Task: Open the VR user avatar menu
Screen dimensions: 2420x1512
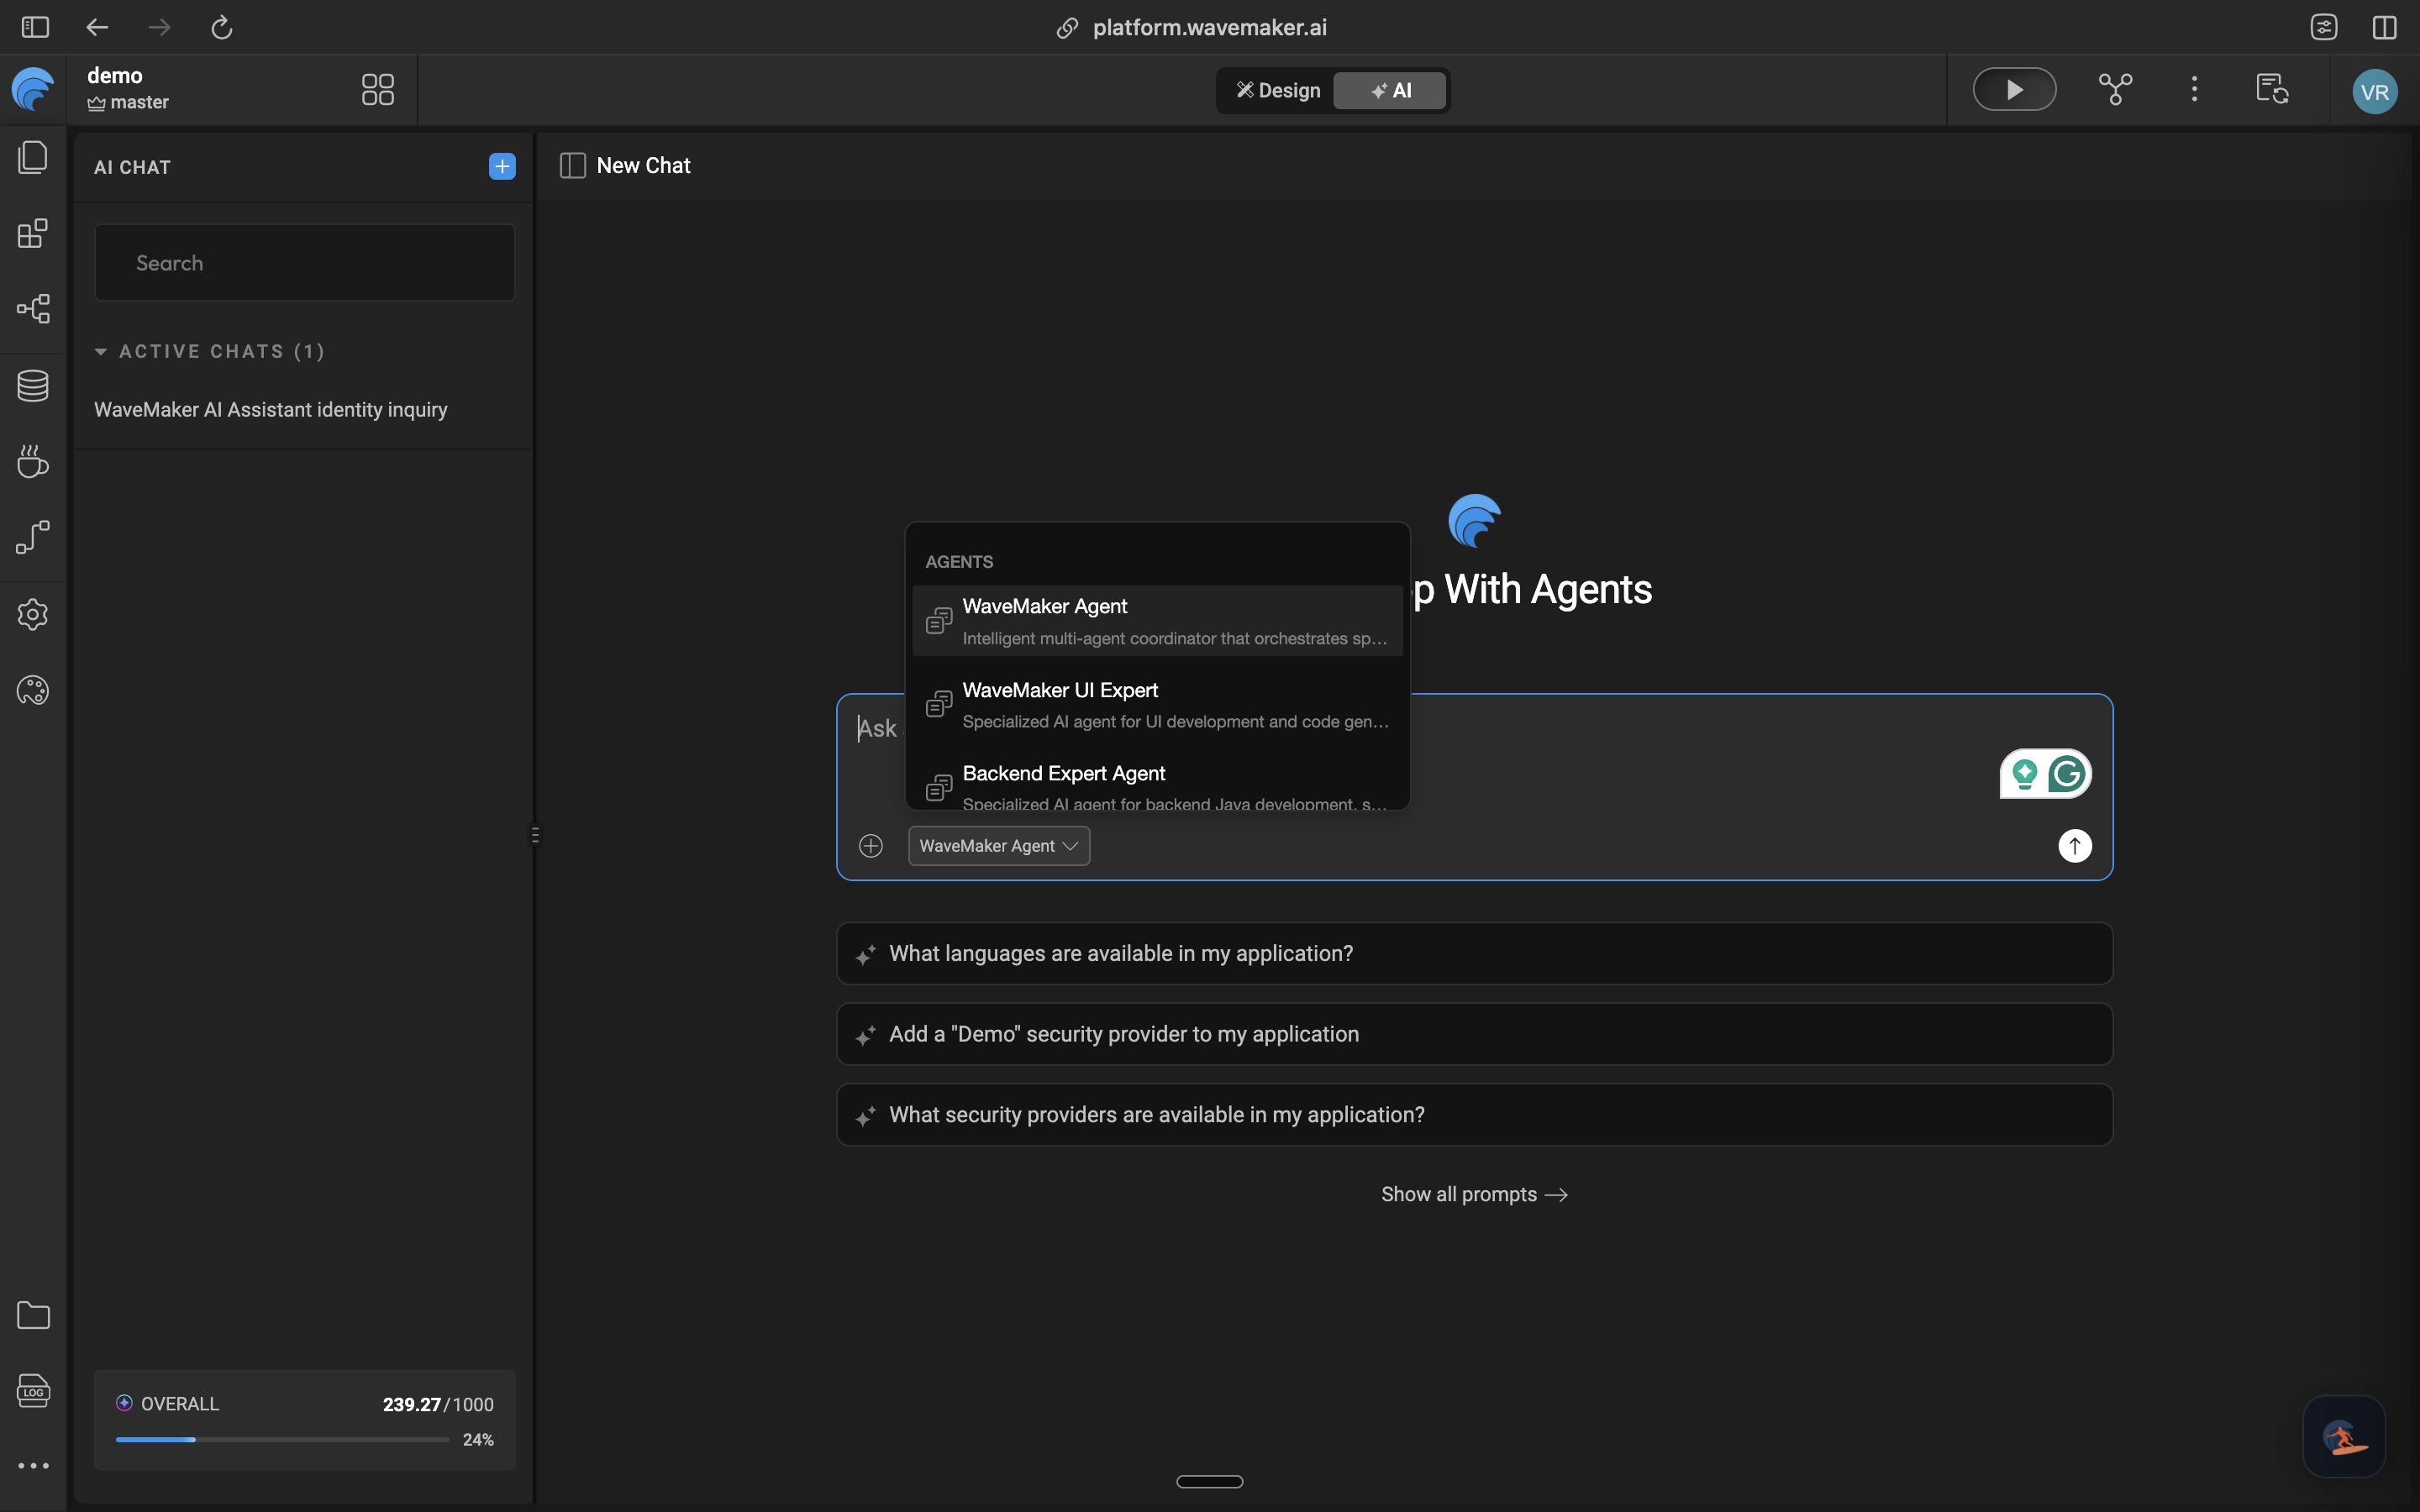Action: click(x=2374, y=92)
